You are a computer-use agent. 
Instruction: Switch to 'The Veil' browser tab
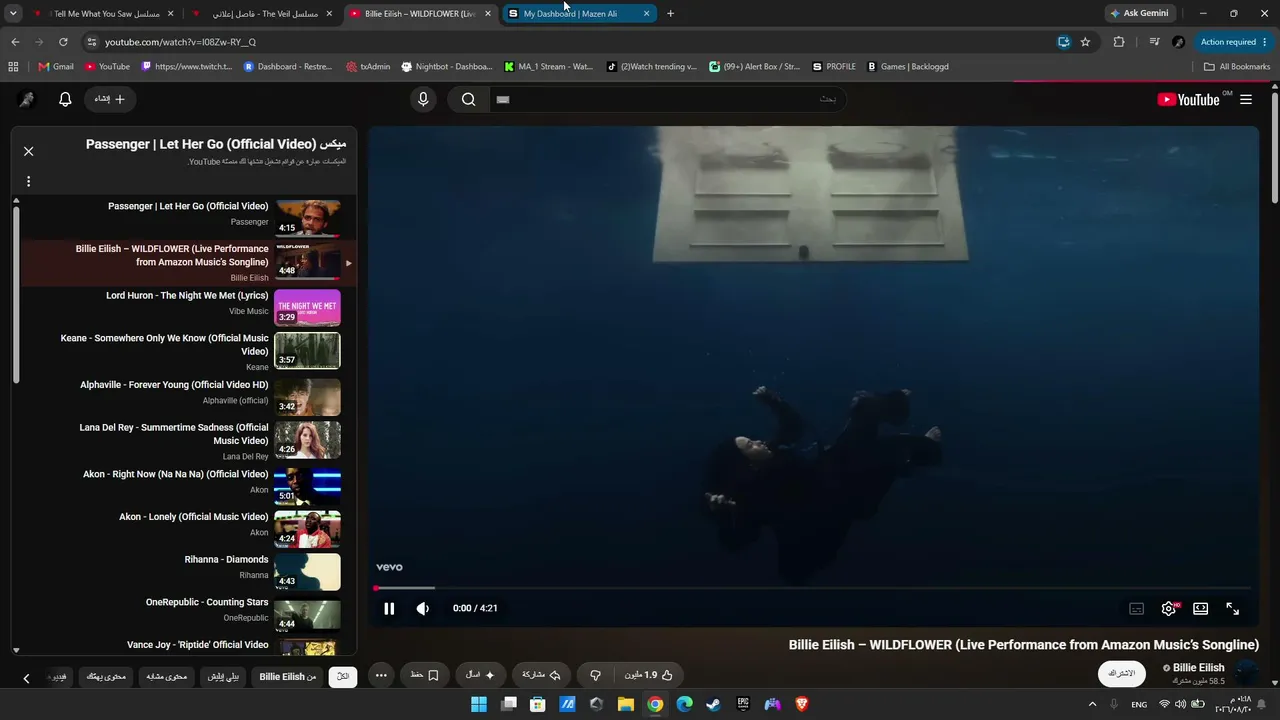(x=261, y=14)
